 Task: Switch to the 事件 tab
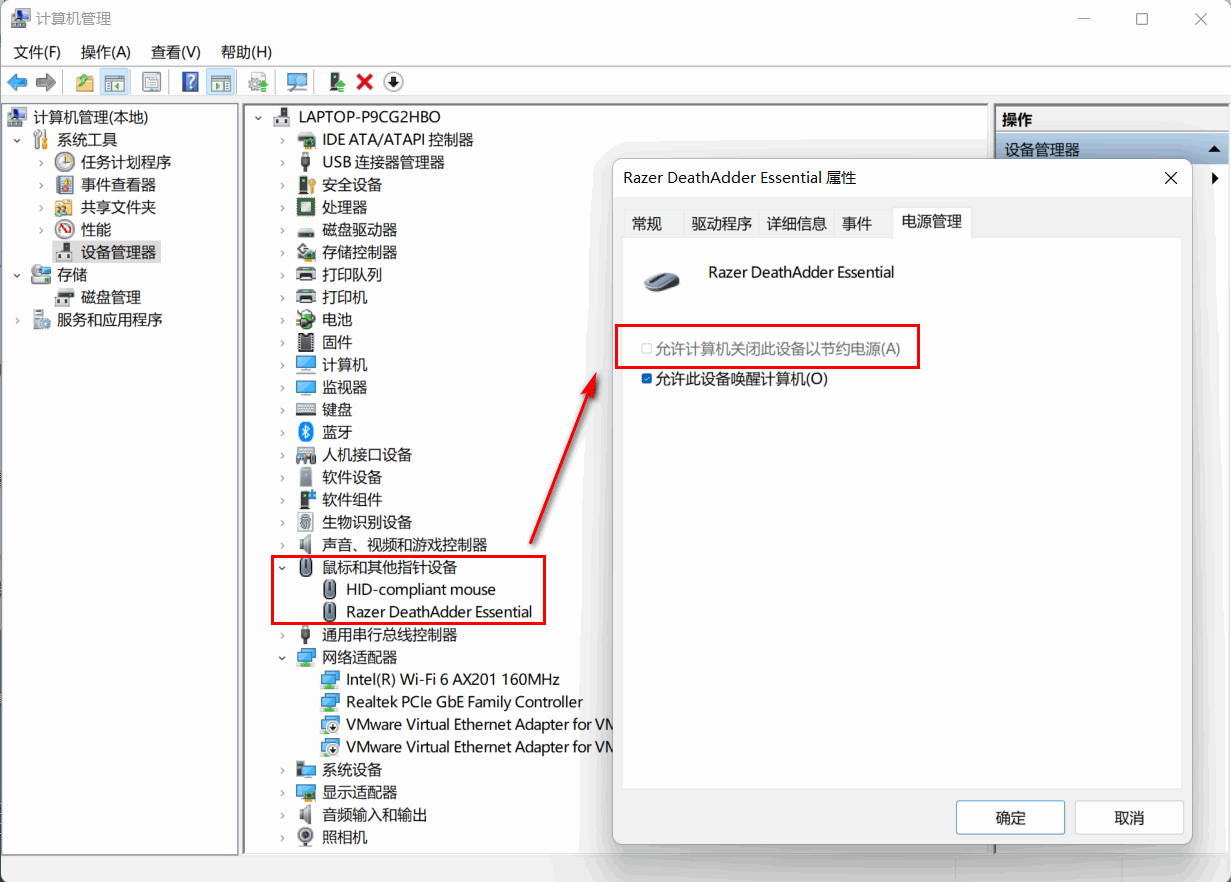[x=857, y=224]
